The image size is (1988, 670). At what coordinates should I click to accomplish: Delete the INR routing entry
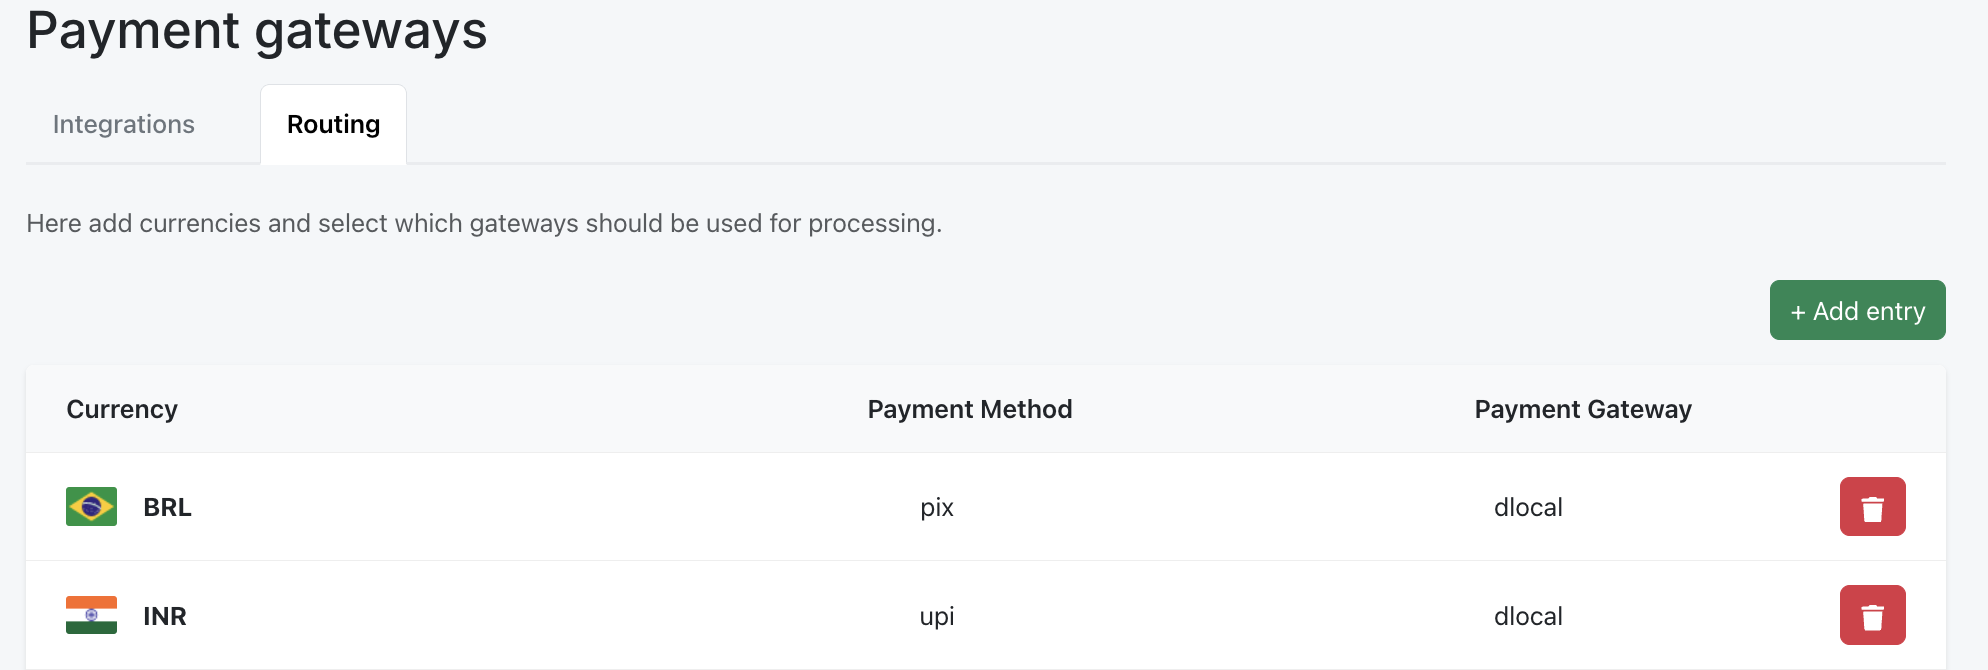click(1872, 615)
